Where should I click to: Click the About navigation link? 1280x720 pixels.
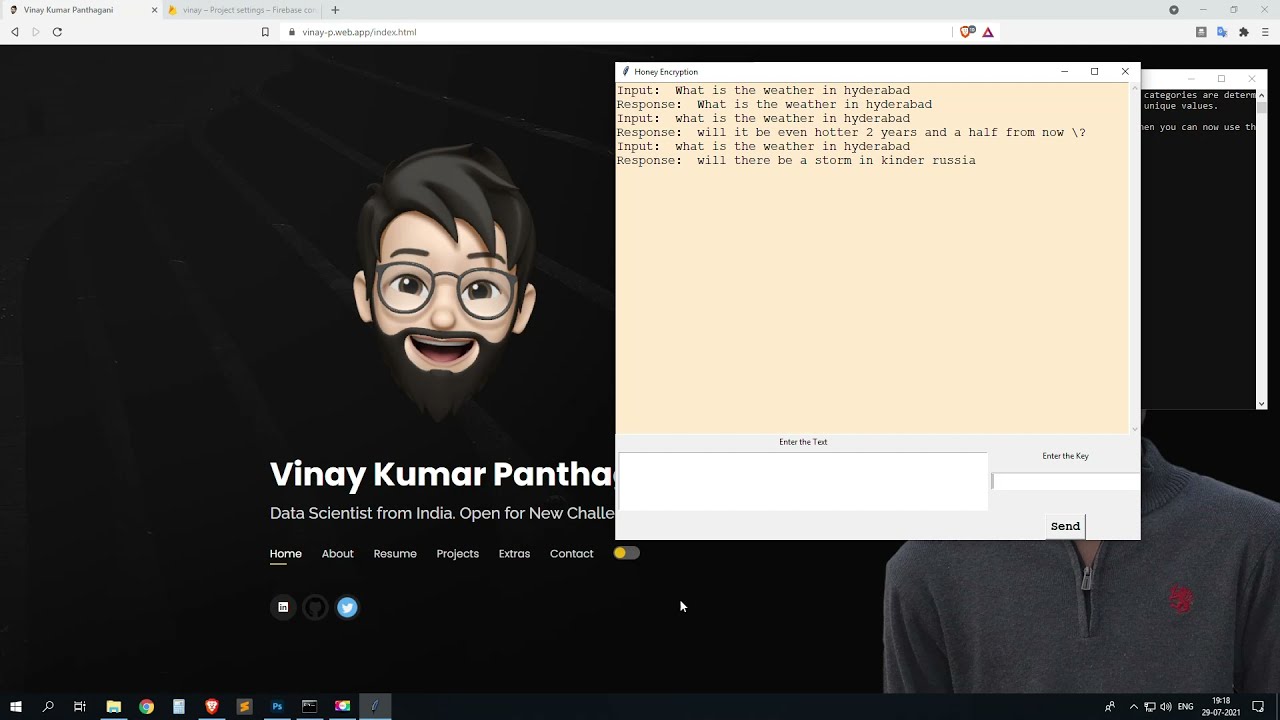pos(337,554)
